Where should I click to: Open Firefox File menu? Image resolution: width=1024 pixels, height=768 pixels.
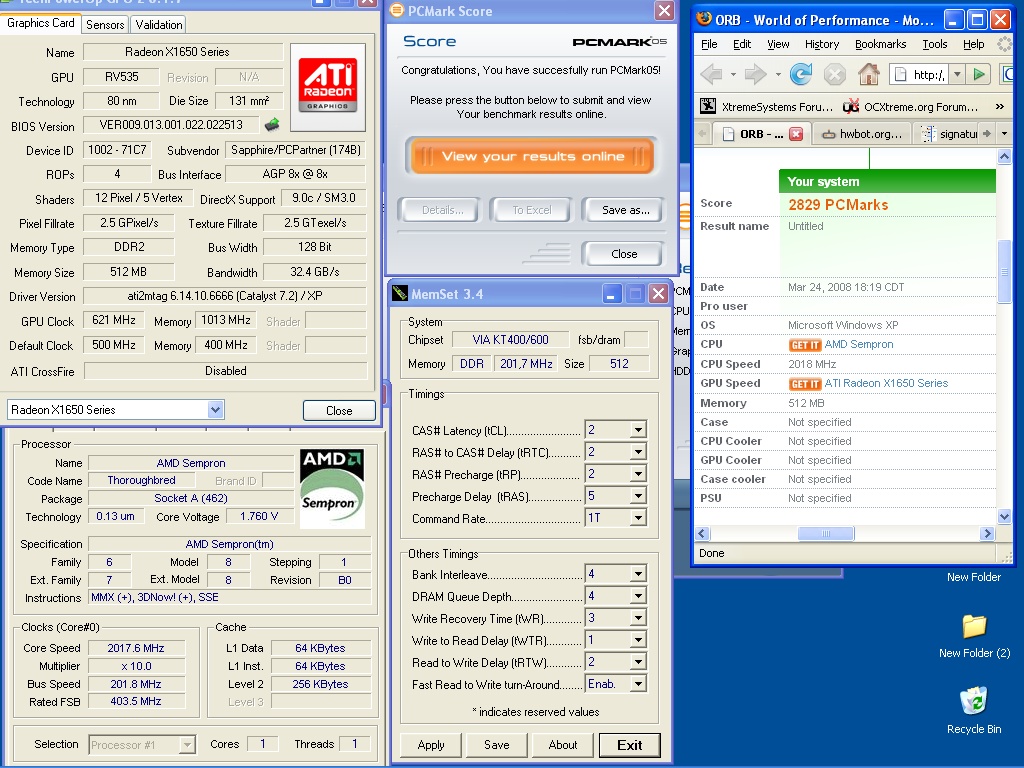pos(709,44)
